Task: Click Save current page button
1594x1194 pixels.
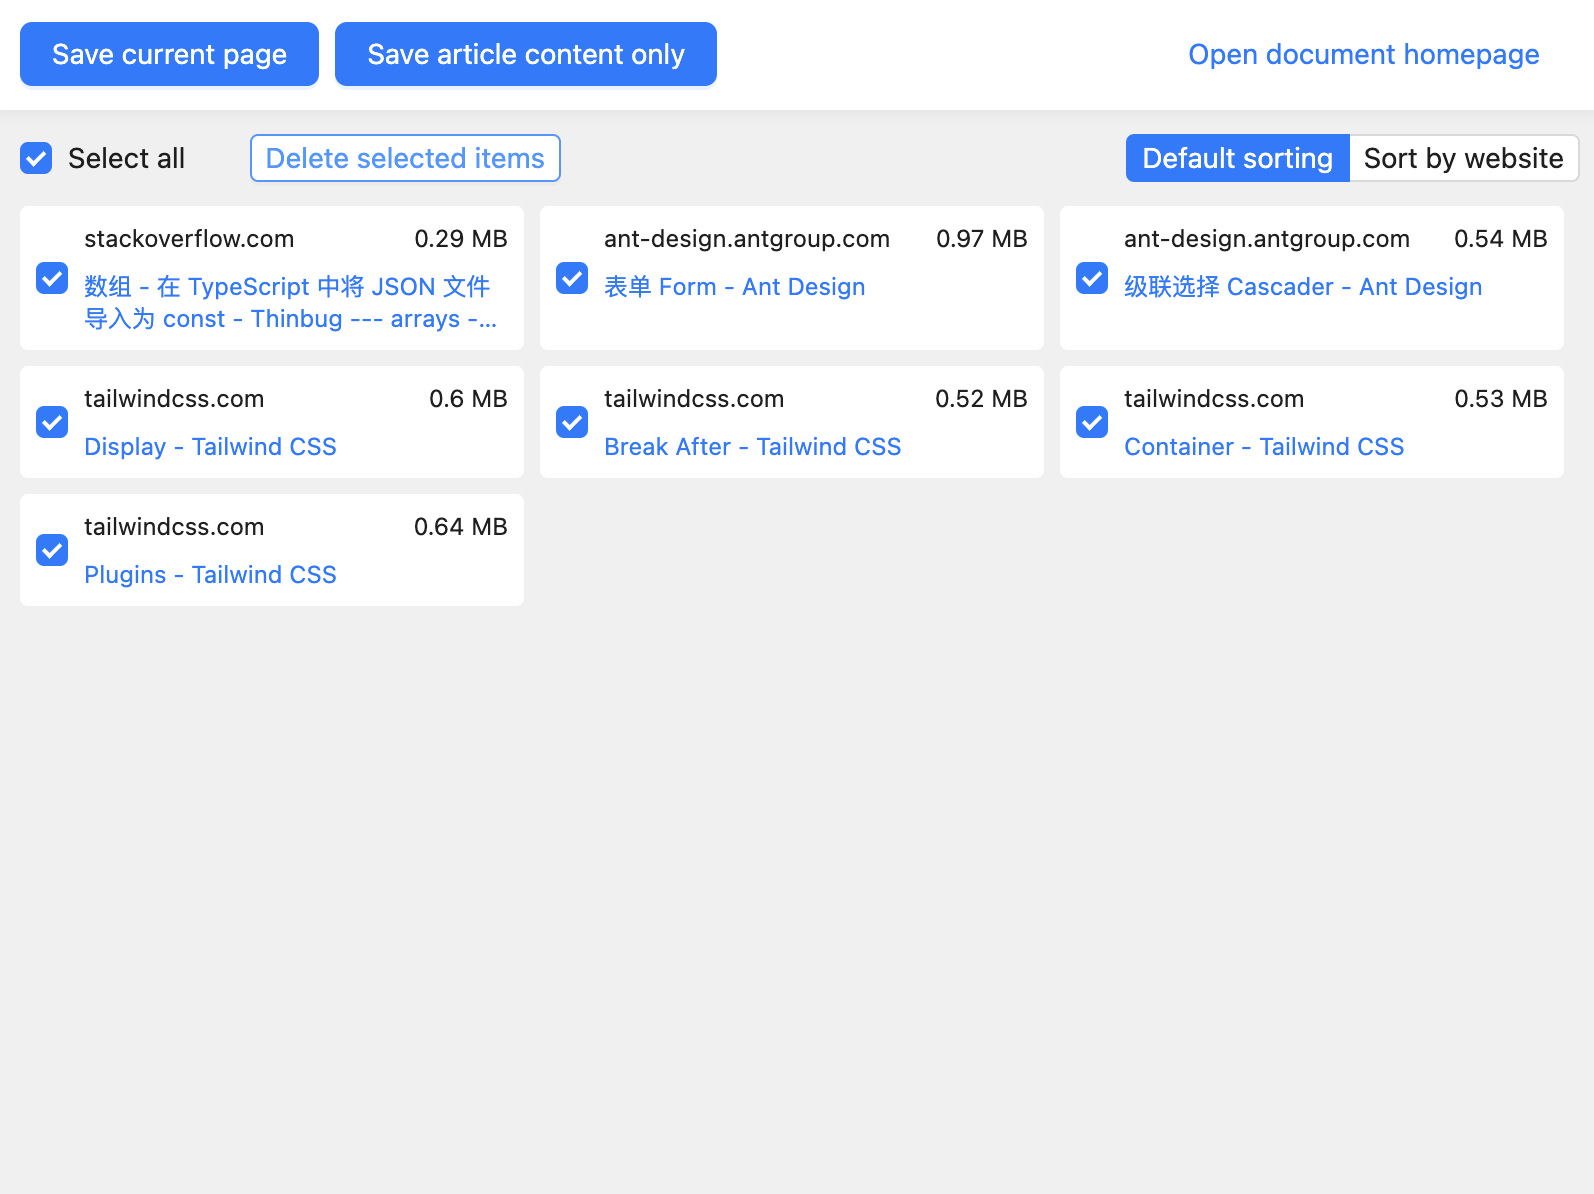Action: [x=169, y=54]
